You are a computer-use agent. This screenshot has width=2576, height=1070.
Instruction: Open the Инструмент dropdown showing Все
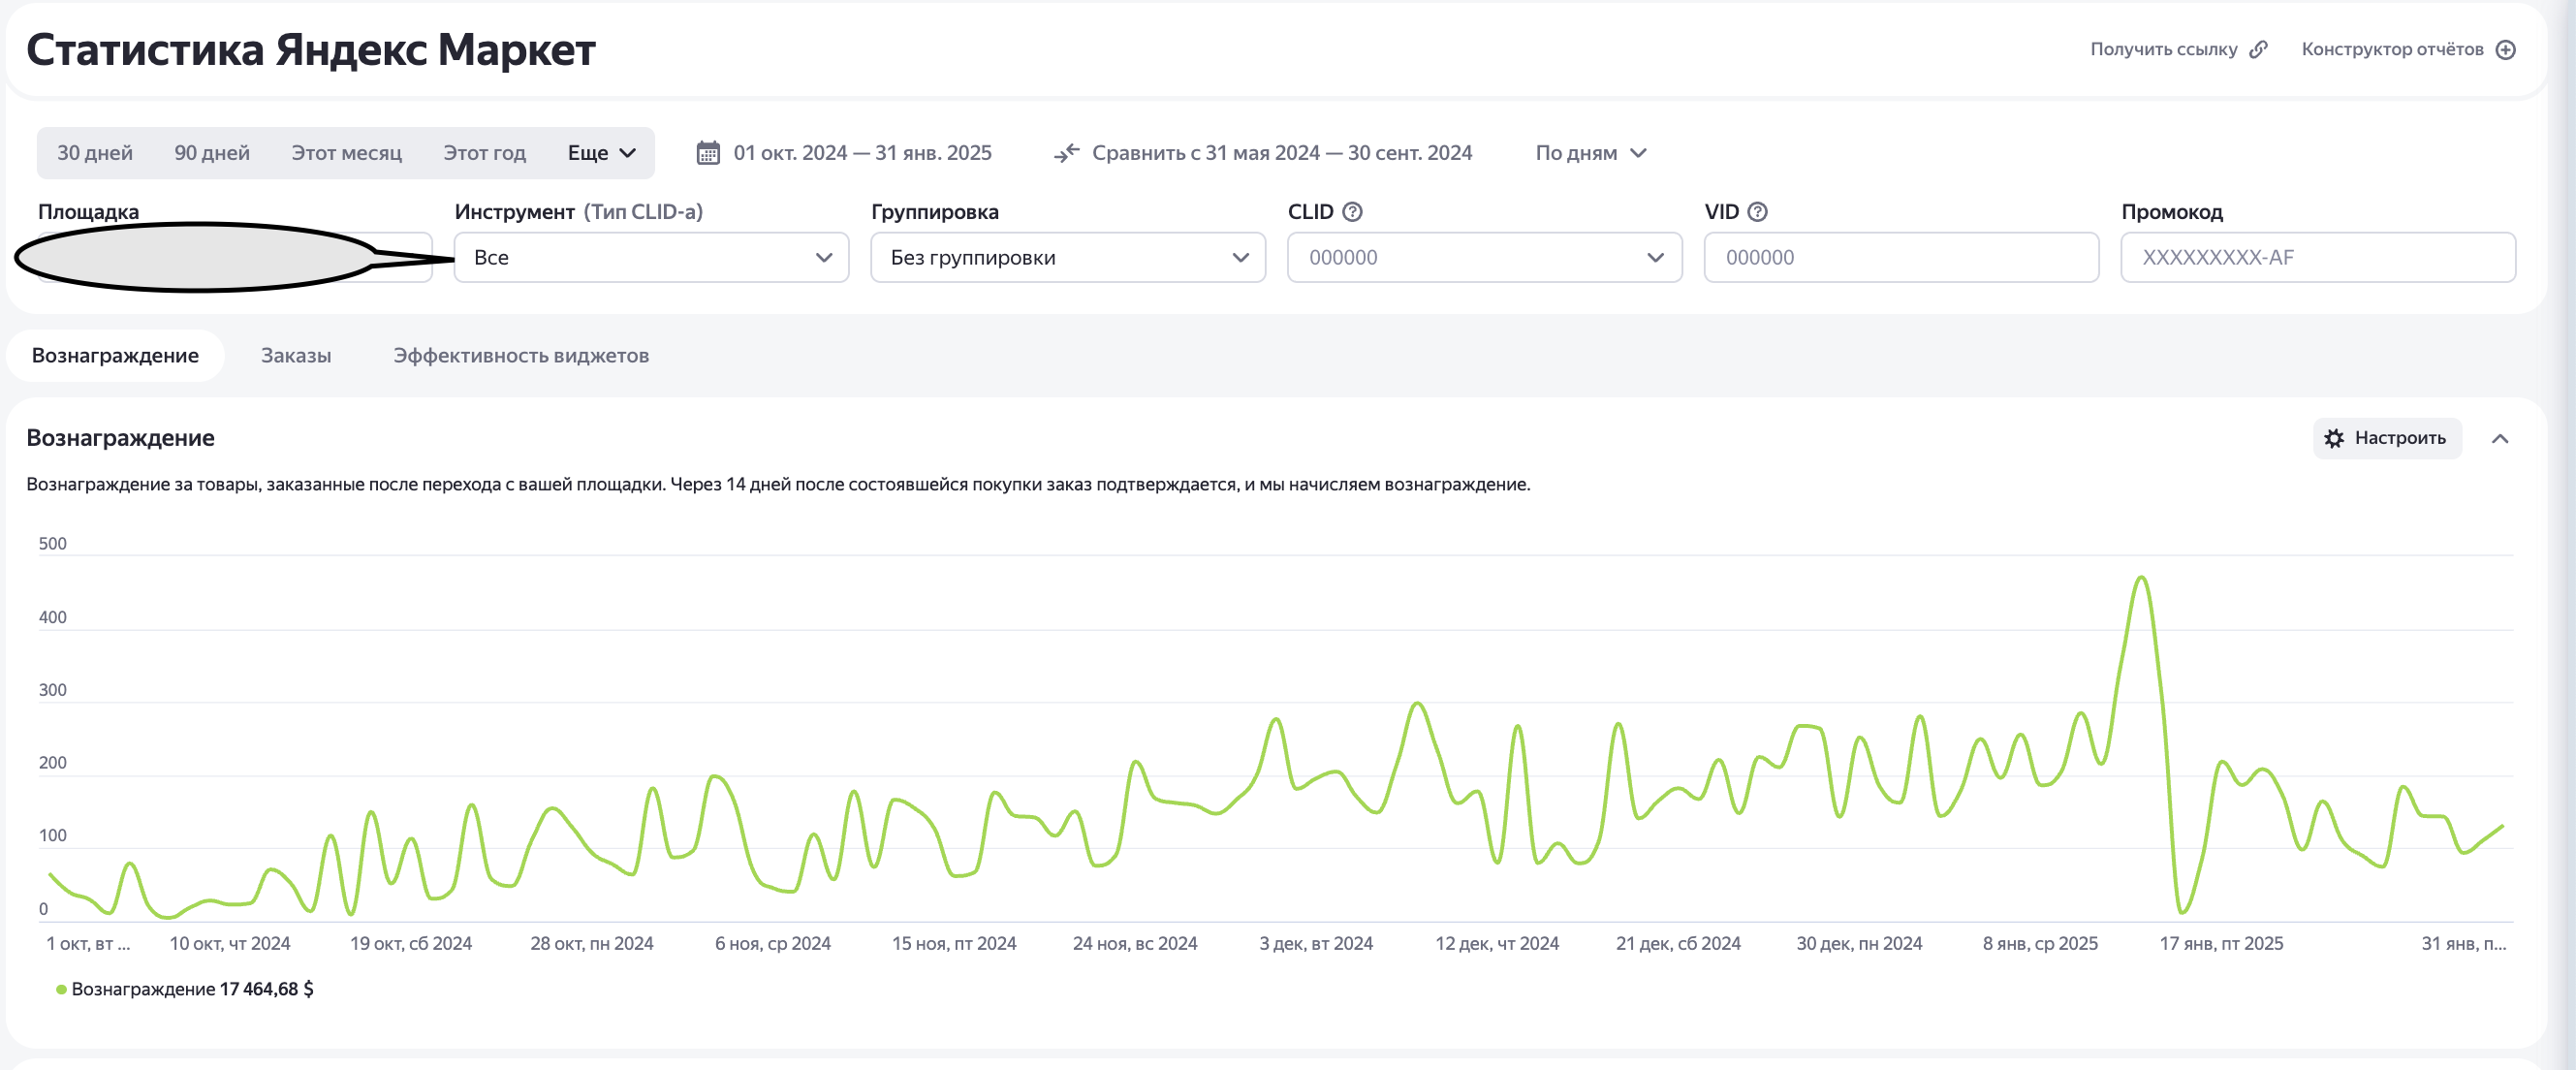[x=652, y=257]
